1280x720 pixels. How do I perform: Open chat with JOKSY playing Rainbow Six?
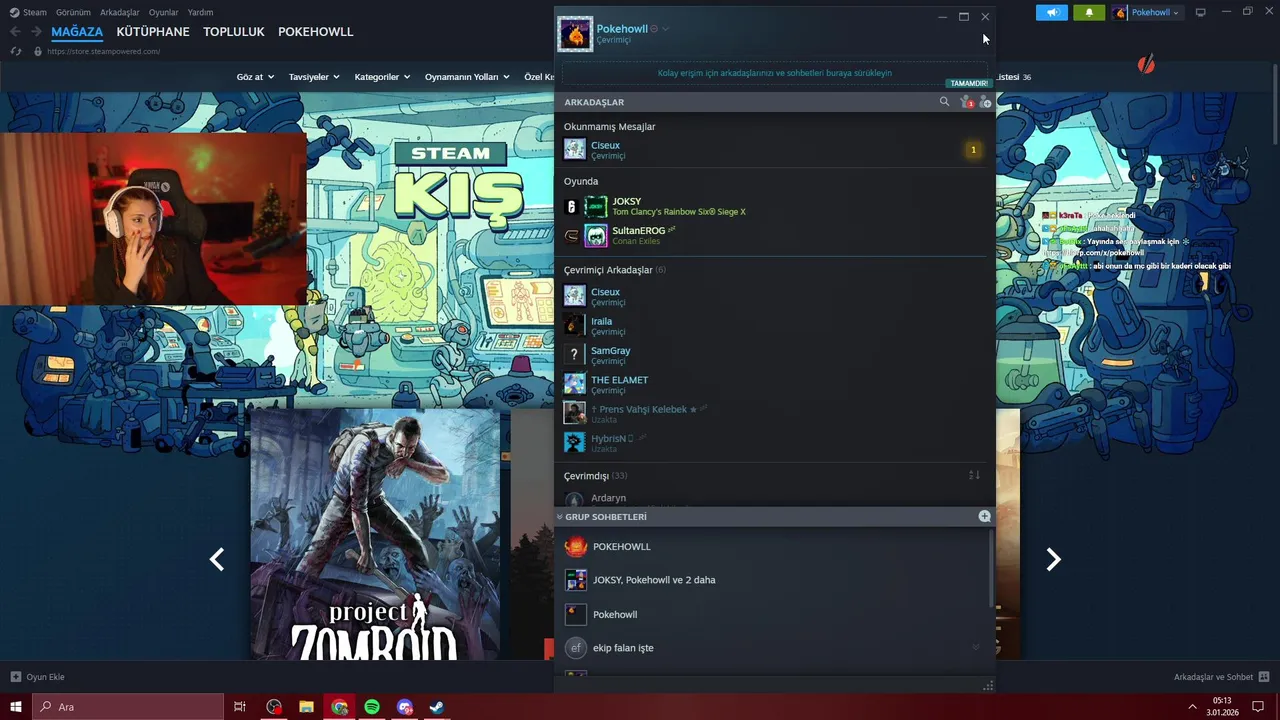click(x=773, y=206)
